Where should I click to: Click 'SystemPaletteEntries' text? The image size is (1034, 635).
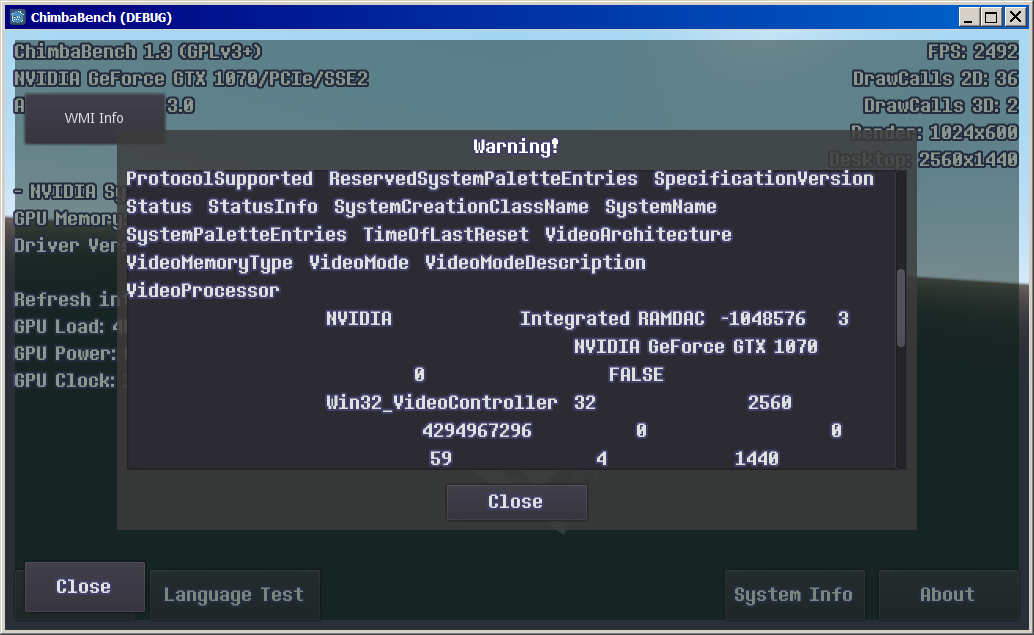pyautogui.click(x=236, y=235)
